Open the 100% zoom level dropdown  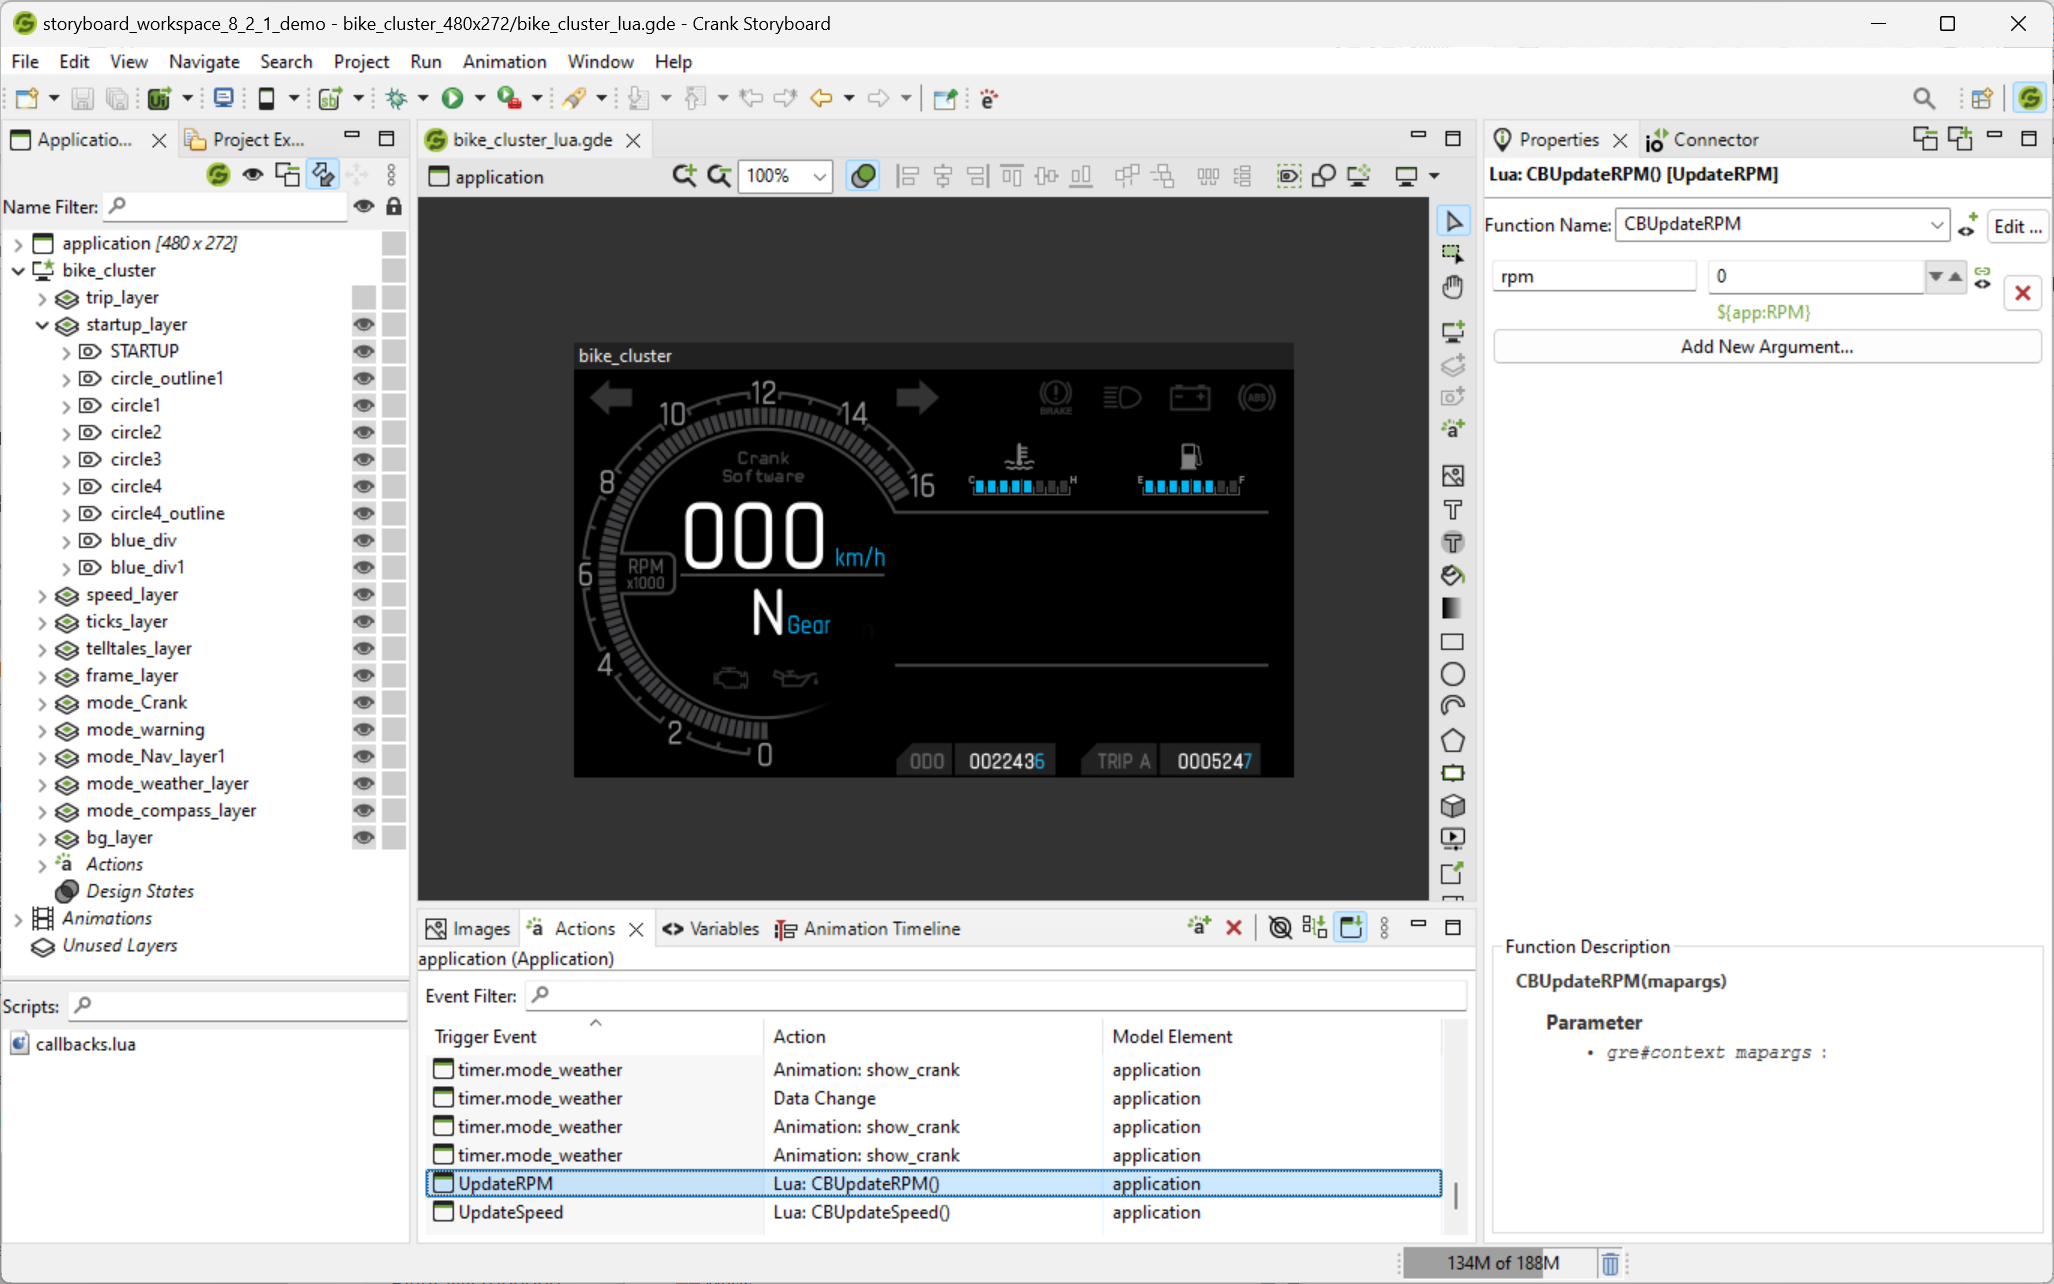[819, 177]
